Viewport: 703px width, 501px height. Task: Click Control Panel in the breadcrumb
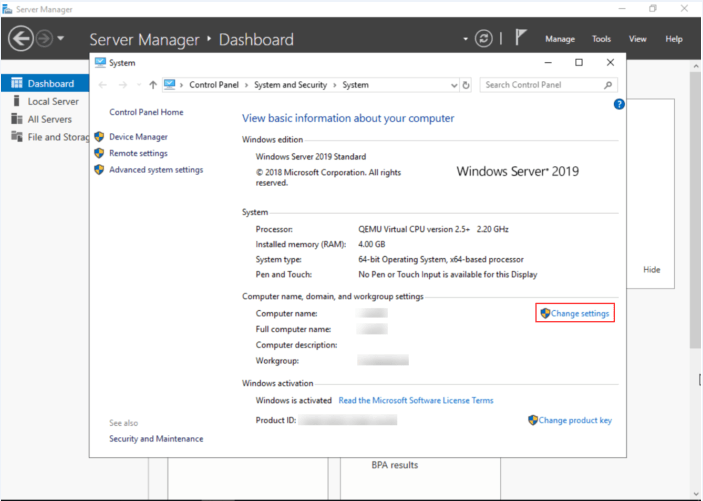214,85
